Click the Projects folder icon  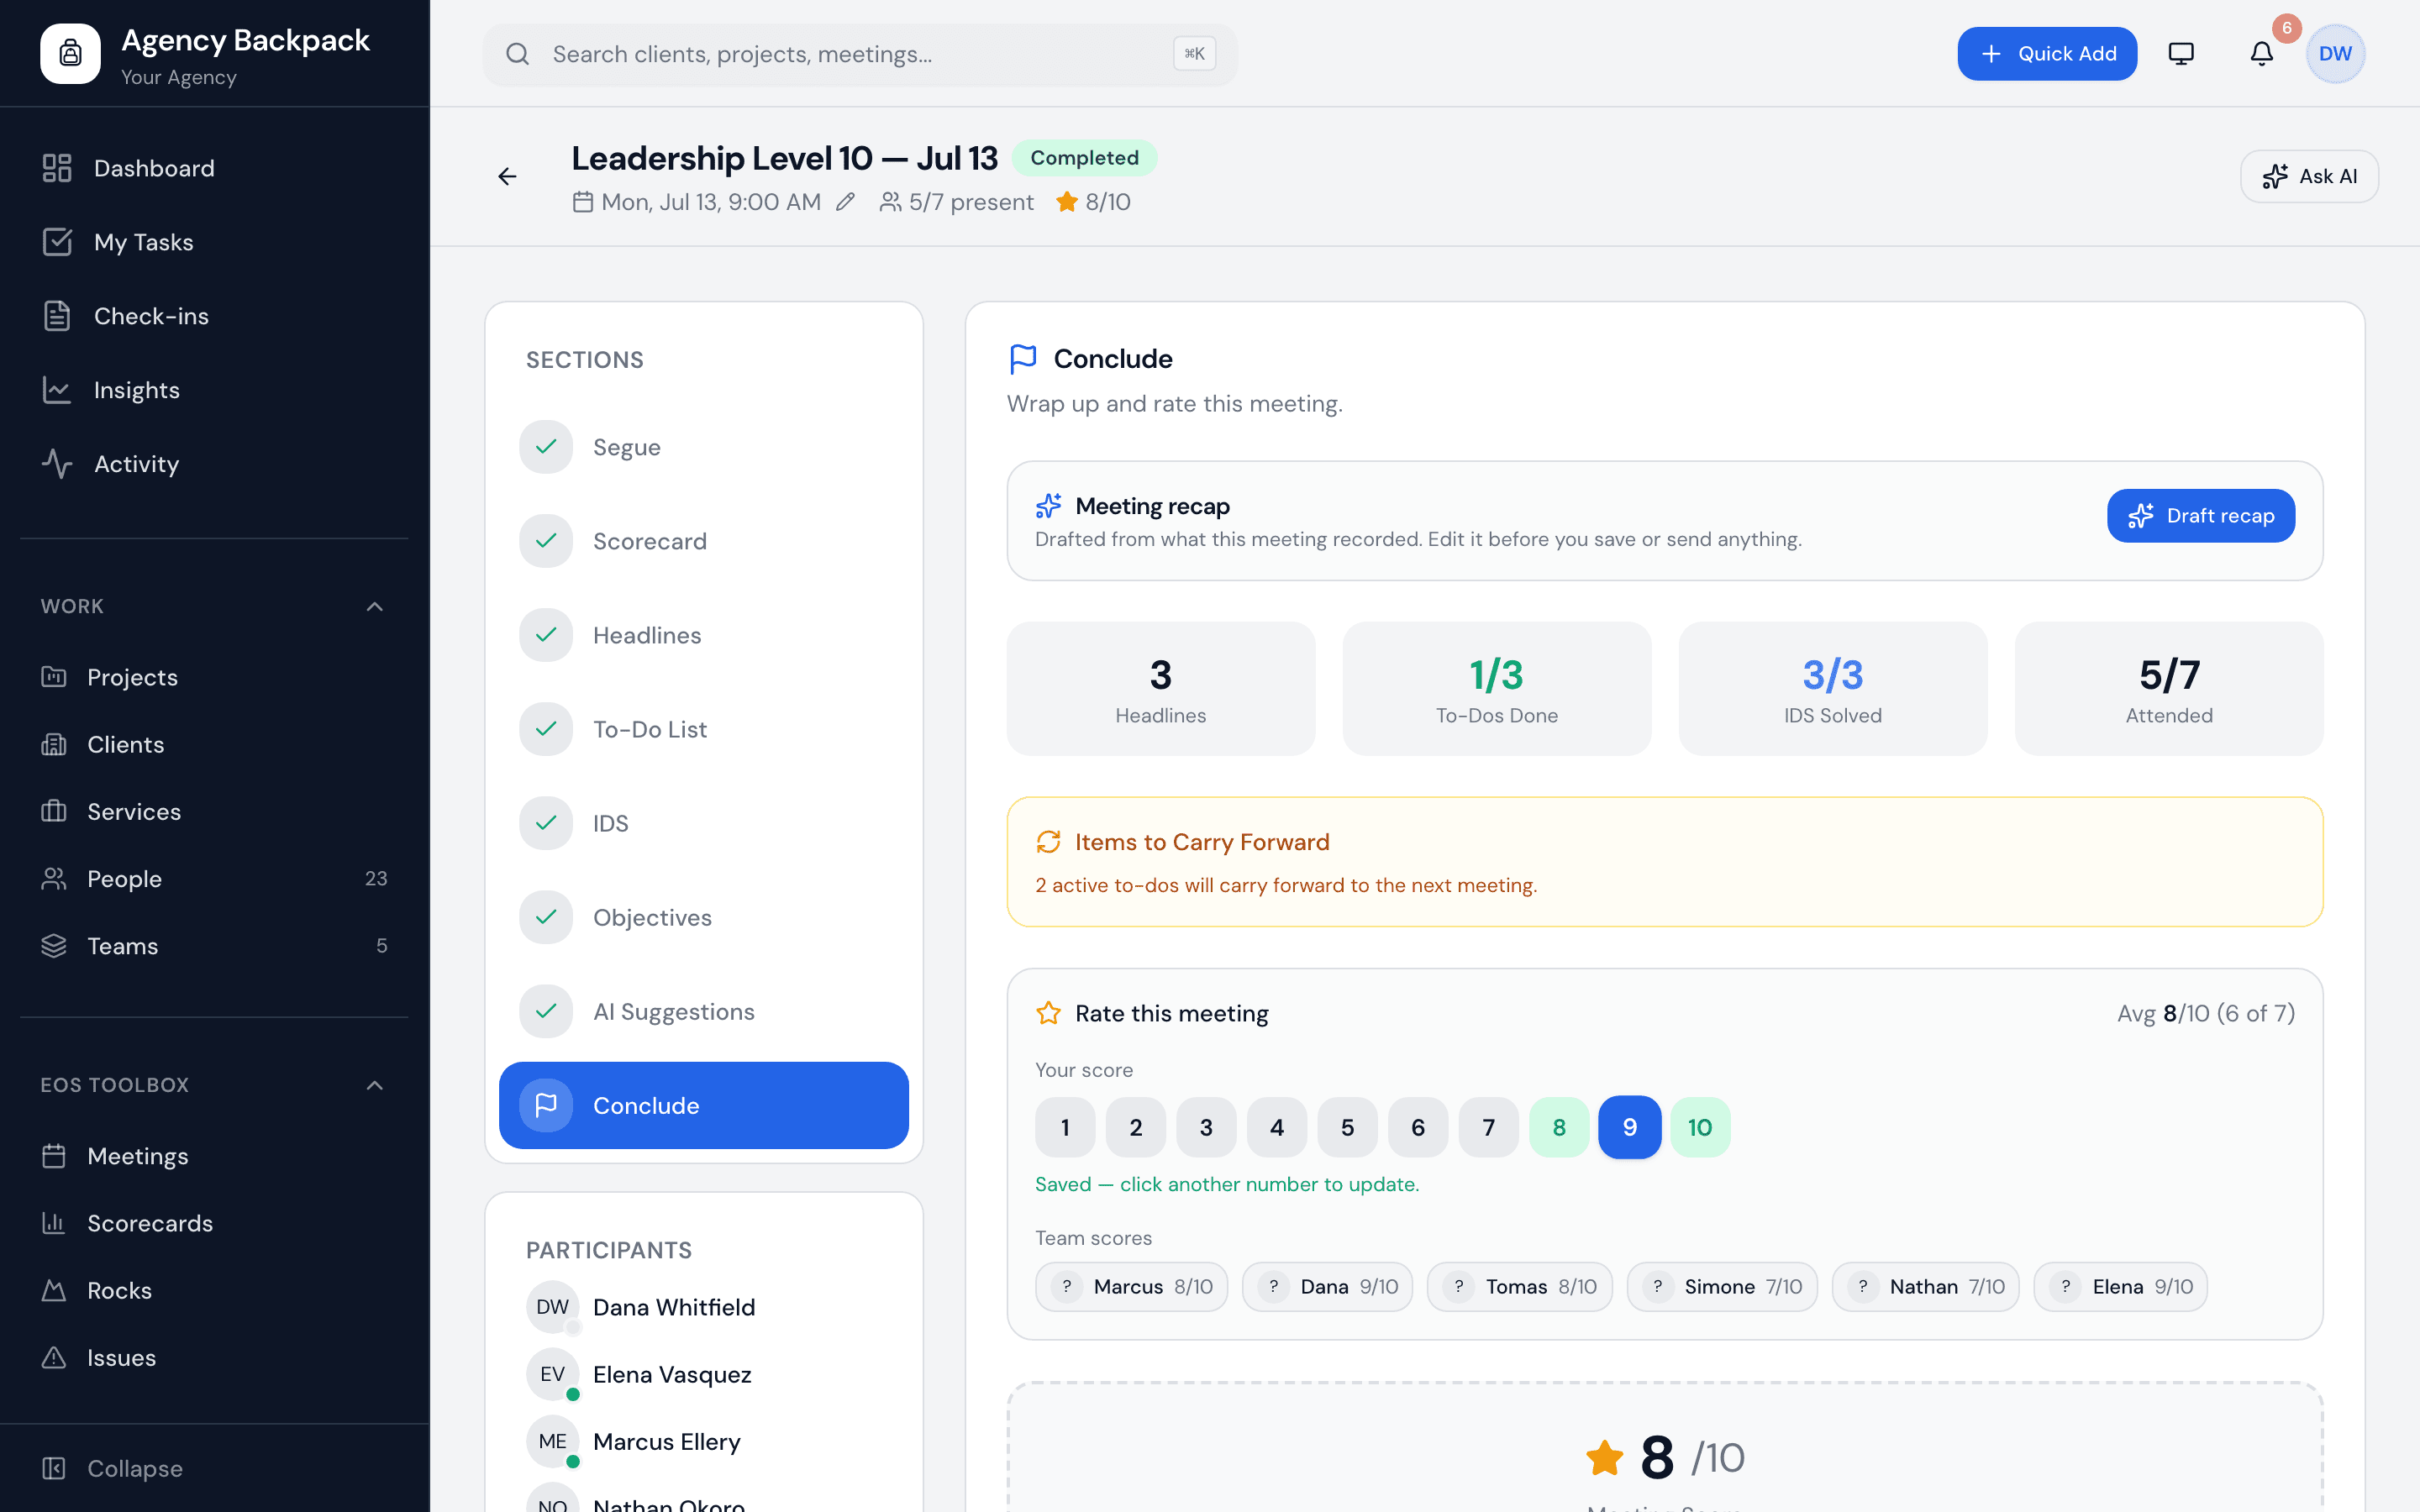[x=54, y=677]
